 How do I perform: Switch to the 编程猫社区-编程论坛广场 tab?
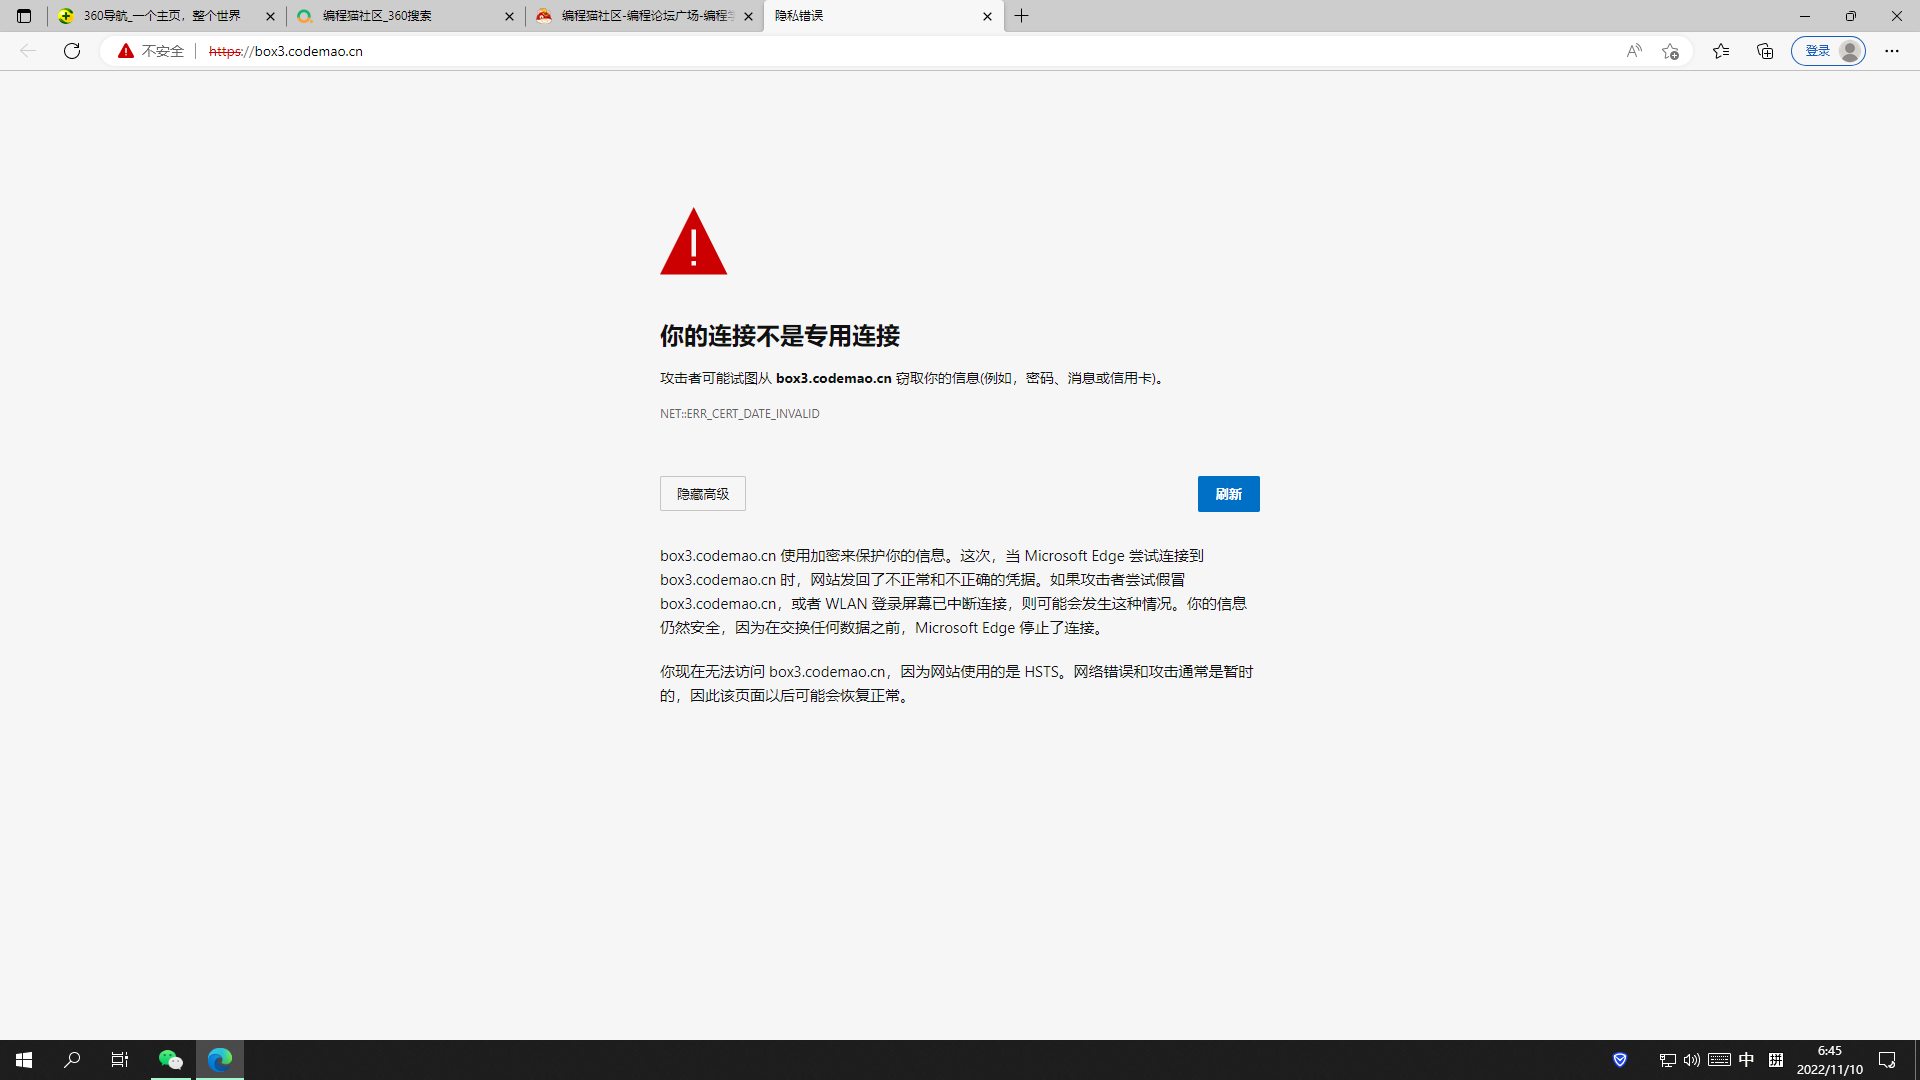tap(644, 16)
